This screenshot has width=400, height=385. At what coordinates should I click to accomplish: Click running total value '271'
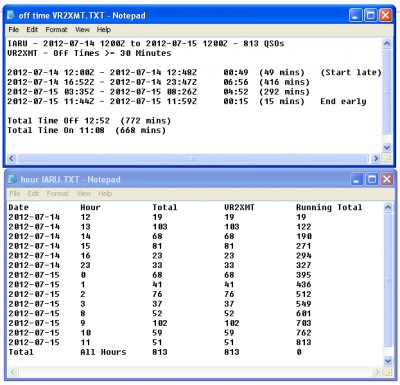[304, 246]
